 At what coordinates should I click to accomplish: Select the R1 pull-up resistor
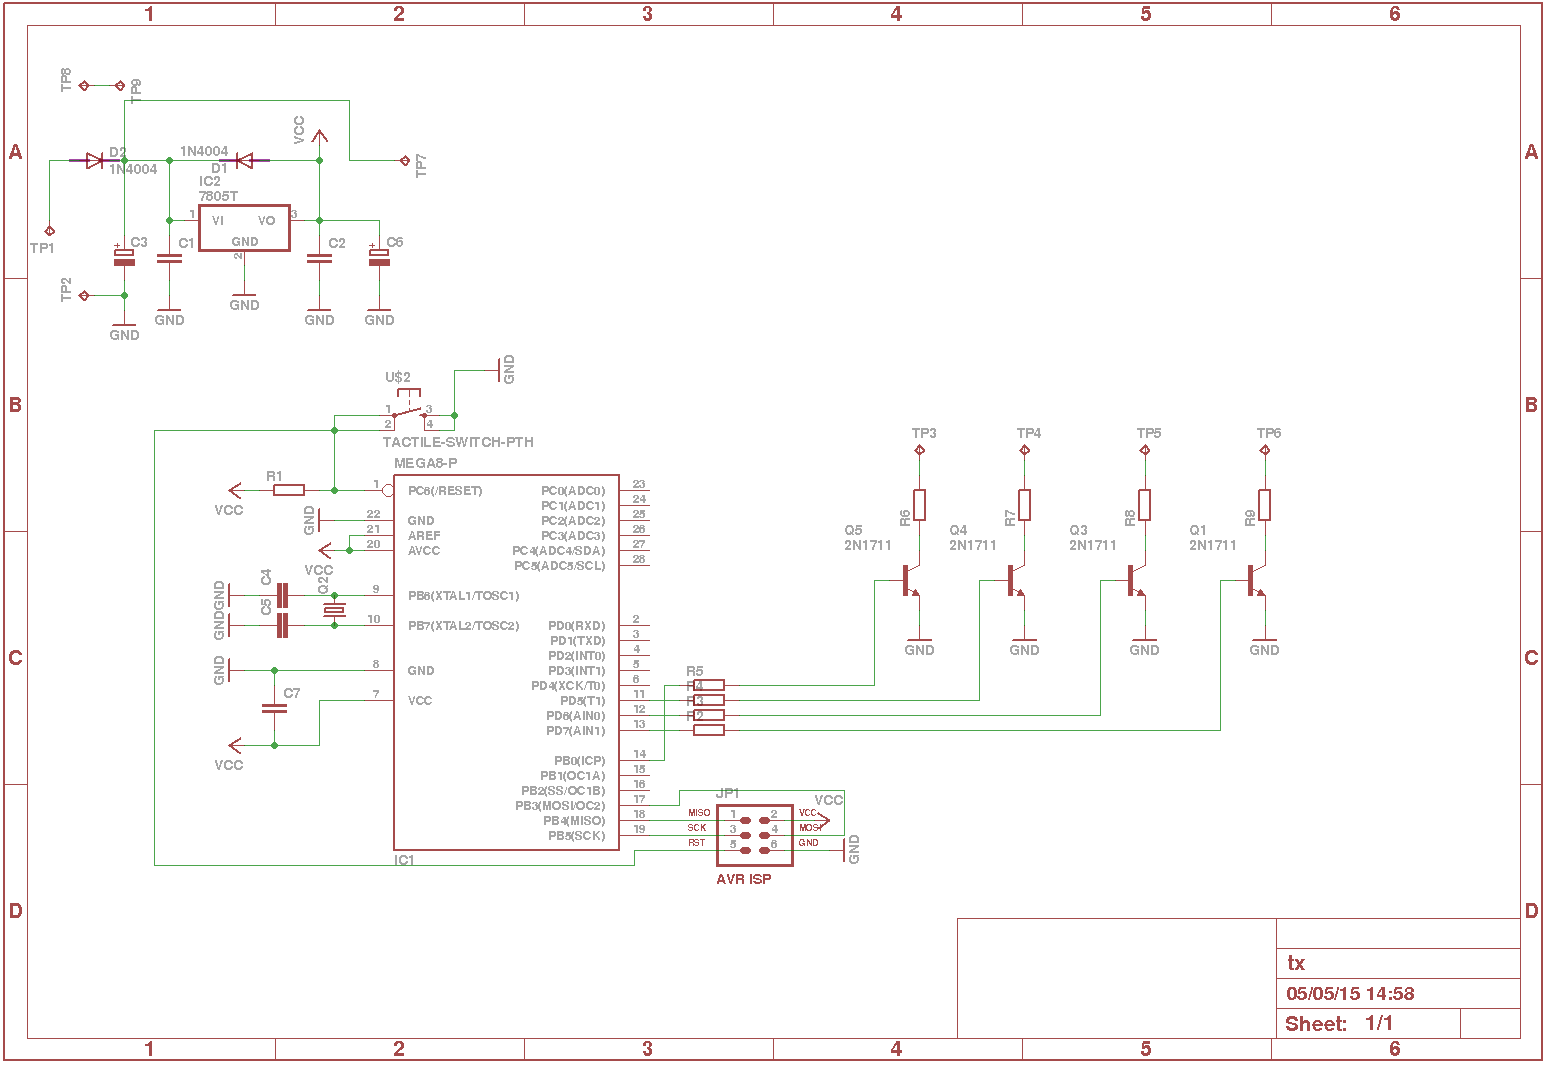[289, 490]
